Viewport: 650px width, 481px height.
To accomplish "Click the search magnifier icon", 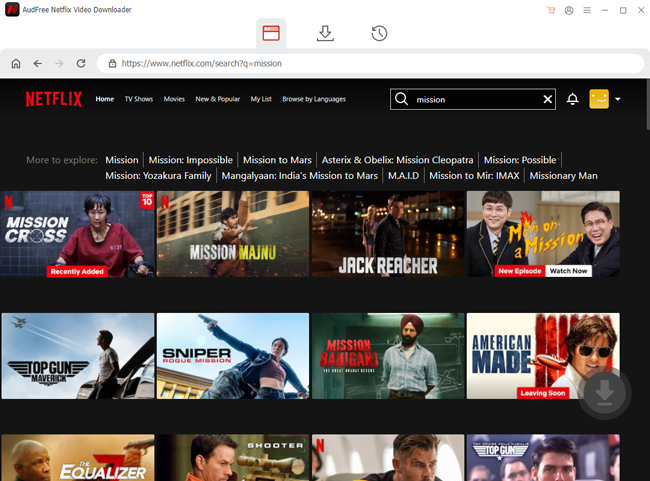I will point(401,99).
